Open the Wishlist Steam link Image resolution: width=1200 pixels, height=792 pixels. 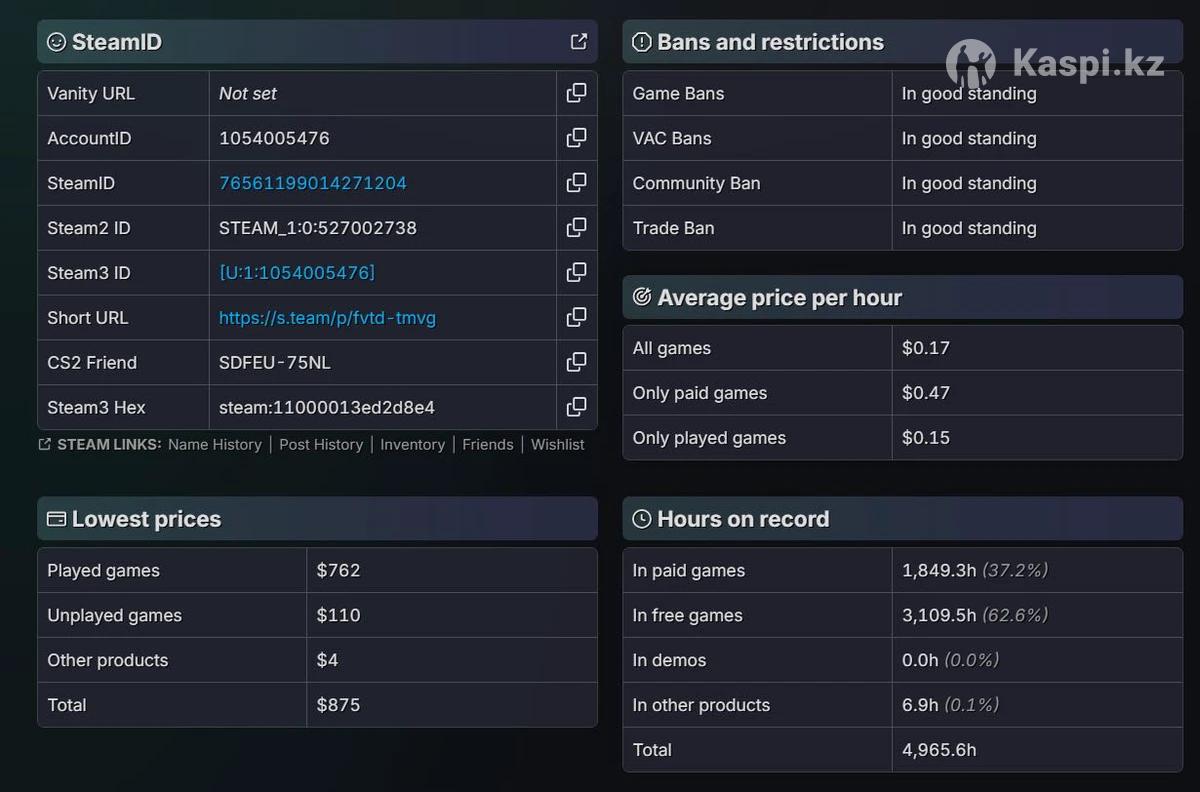coord(557,444)
